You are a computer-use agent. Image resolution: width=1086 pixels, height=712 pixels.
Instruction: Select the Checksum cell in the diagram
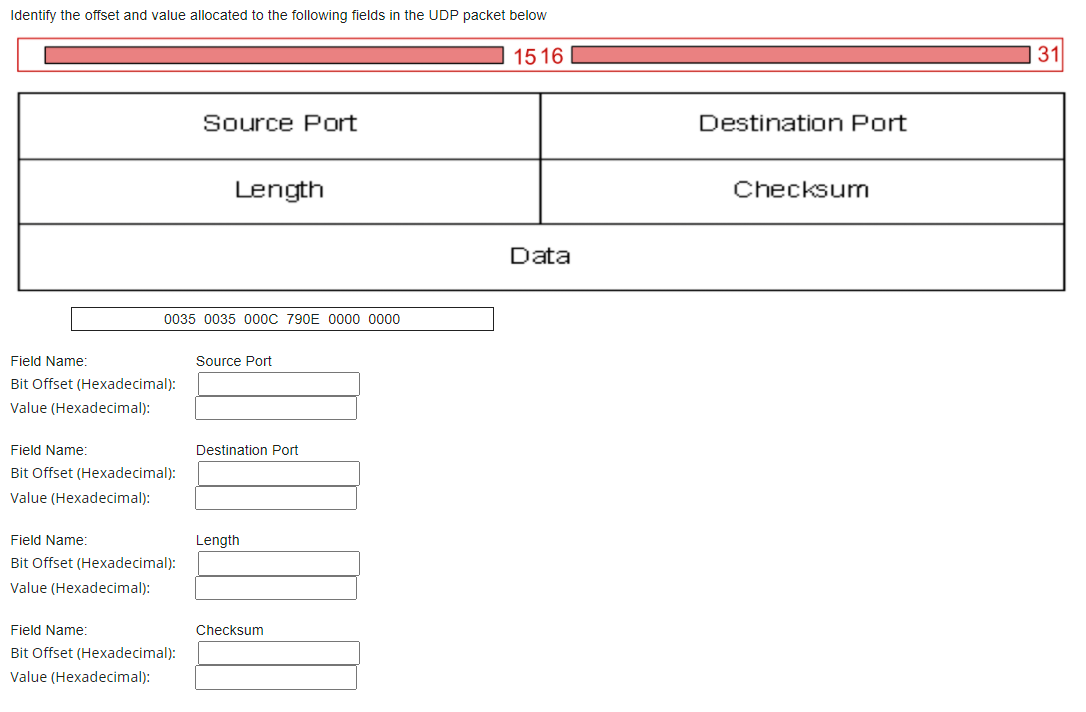pyautogui.click(x=802, y=190)
